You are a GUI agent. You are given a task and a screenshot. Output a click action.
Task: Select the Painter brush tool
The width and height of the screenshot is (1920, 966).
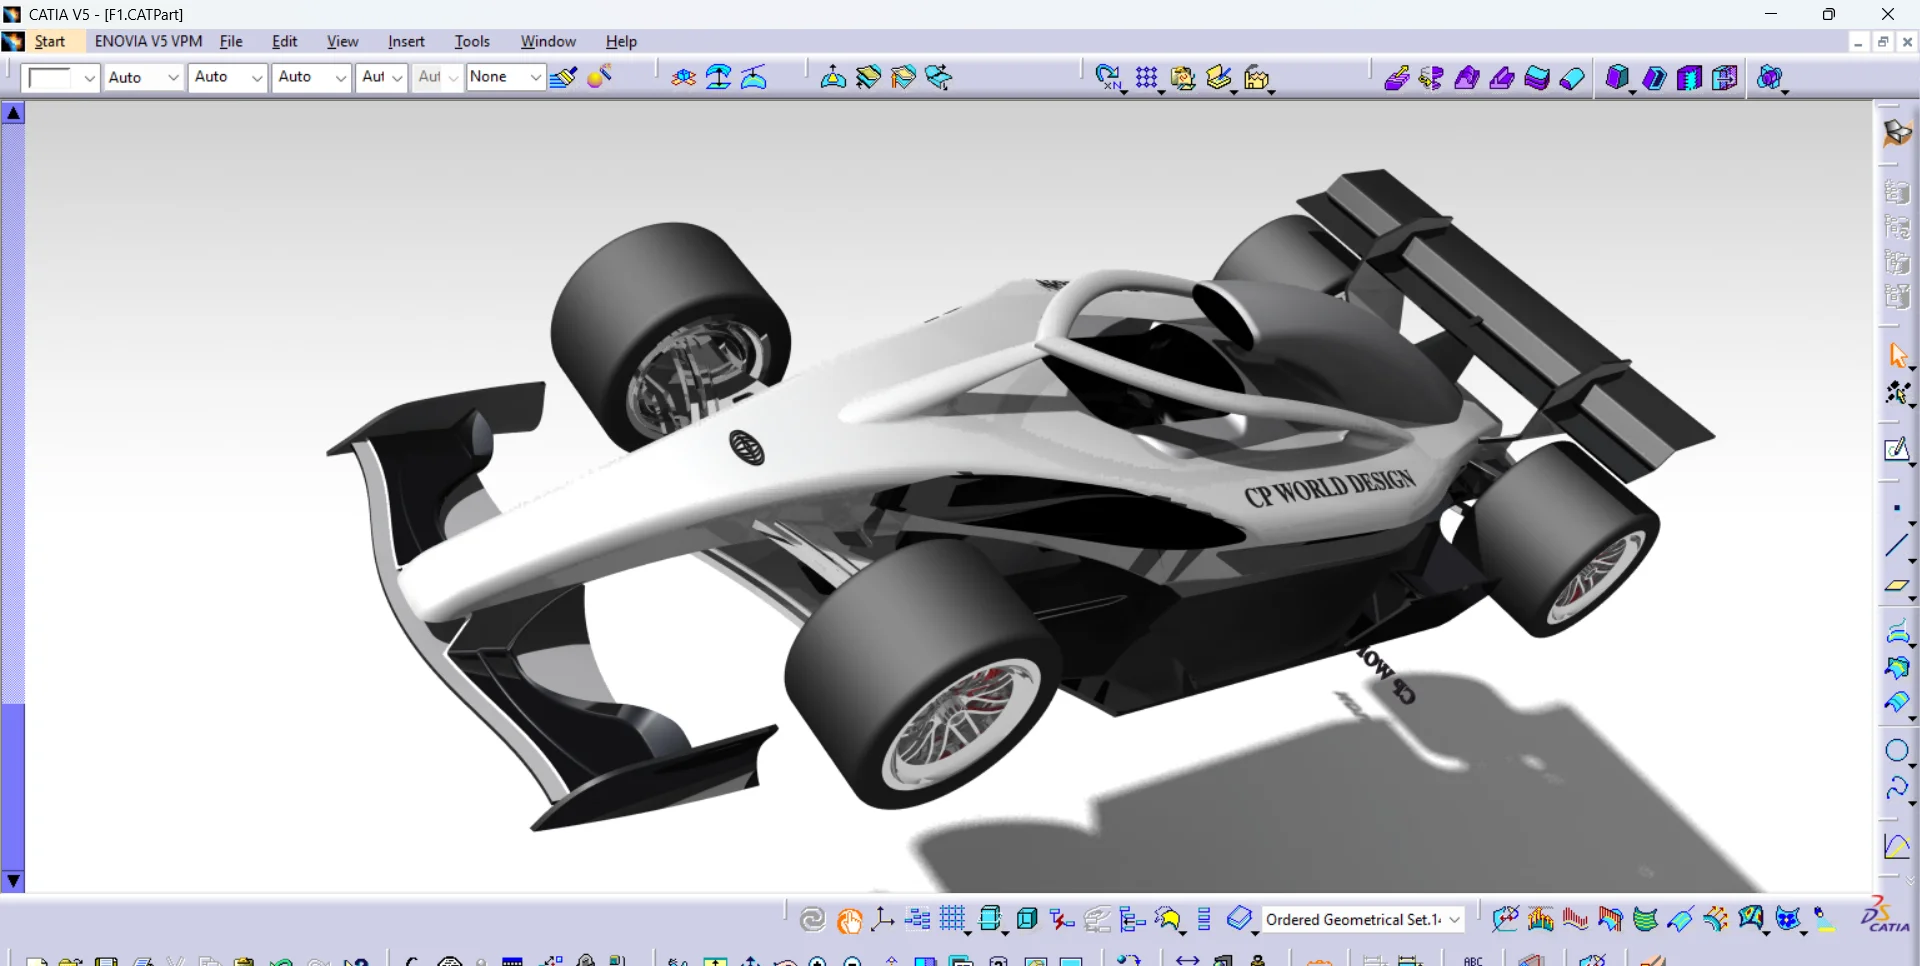coord(563,77)
